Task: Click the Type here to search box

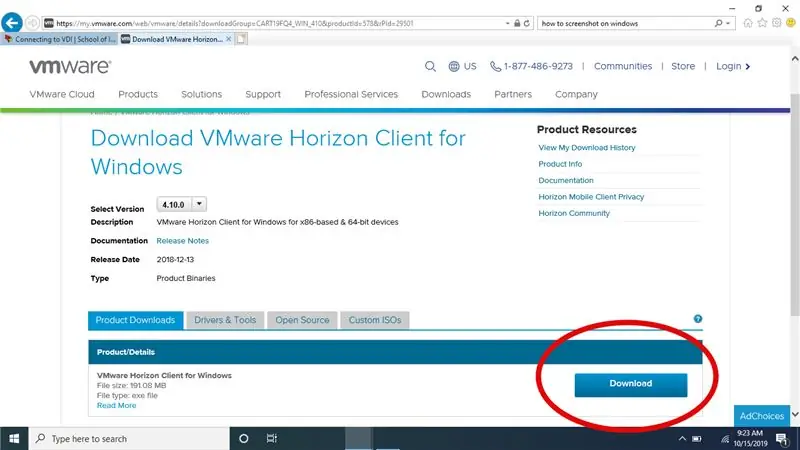Action: tap(129, 438)
